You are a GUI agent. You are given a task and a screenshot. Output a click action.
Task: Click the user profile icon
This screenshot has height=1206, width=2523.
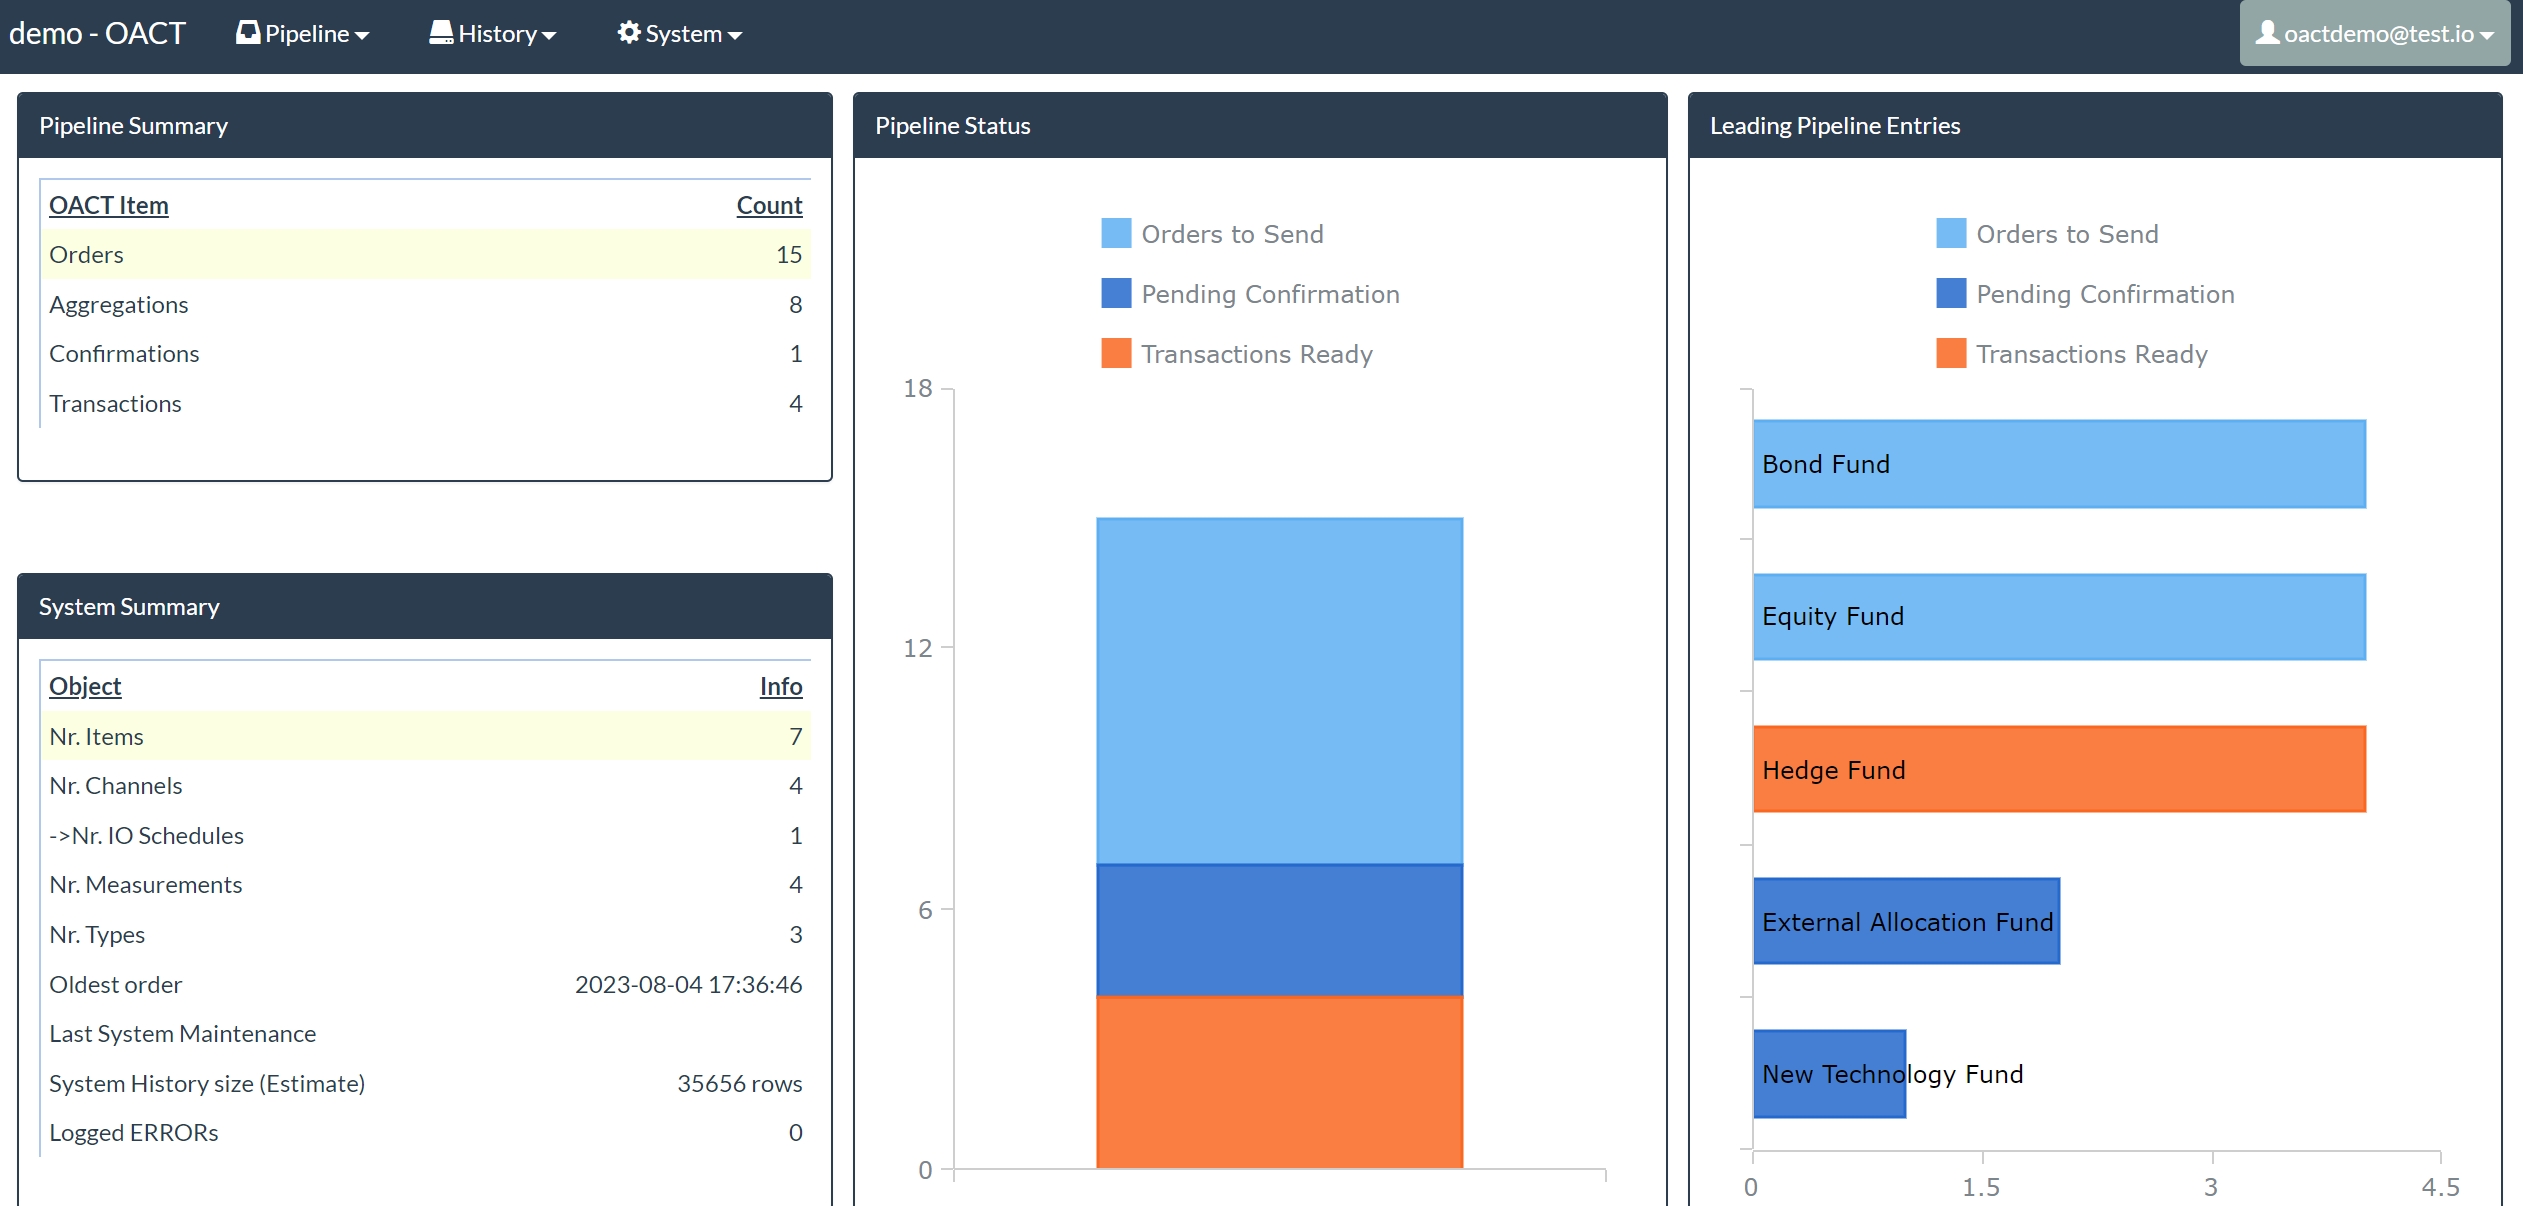pos(2268,33)
